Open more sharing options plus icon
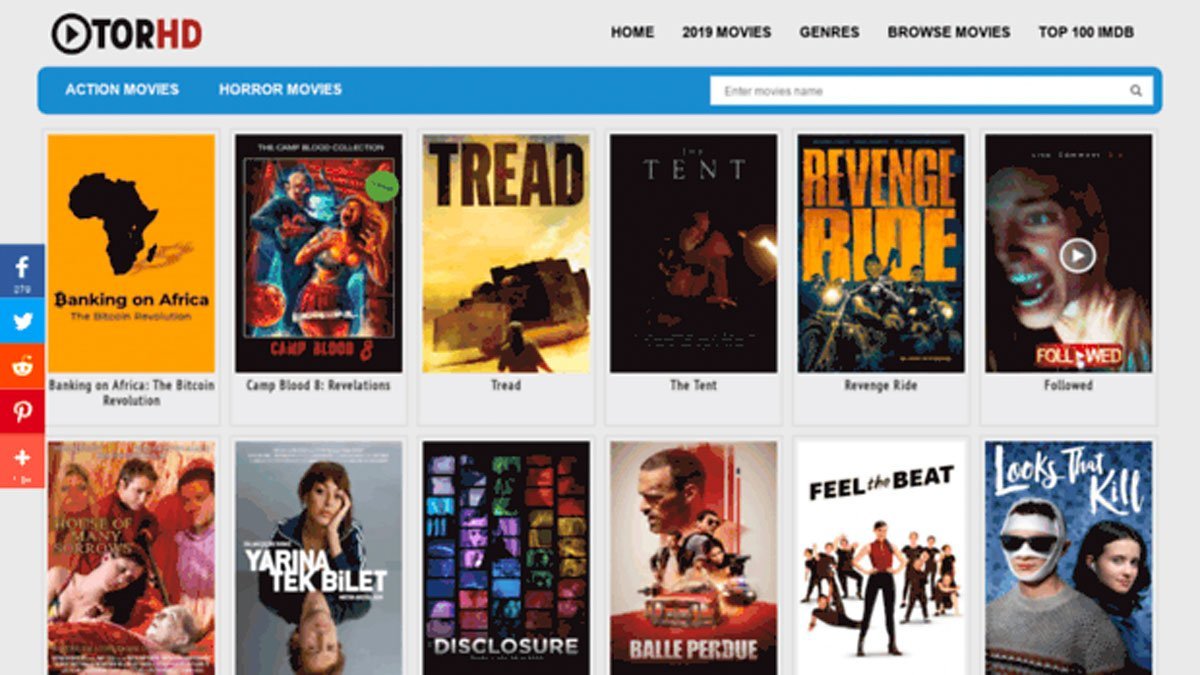The width and height of the screenshot is (1200, 675). [22, 460]
